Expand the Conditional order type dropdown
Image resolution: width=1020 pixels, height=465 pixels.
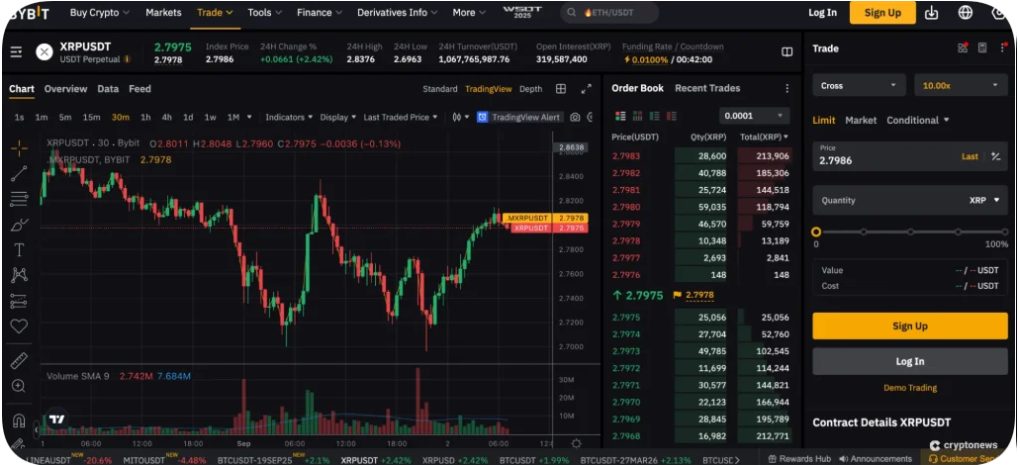pos(917,120)
